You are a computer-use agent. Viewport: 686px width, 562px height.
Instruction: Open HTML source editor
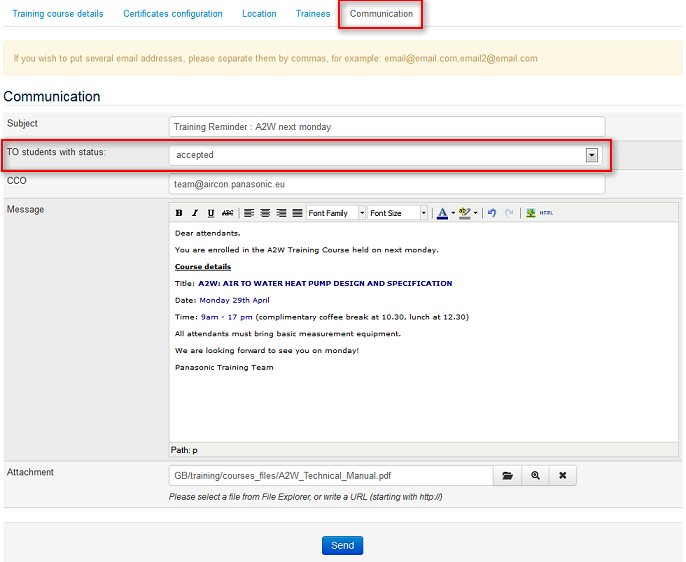click(x=546, y=213)
